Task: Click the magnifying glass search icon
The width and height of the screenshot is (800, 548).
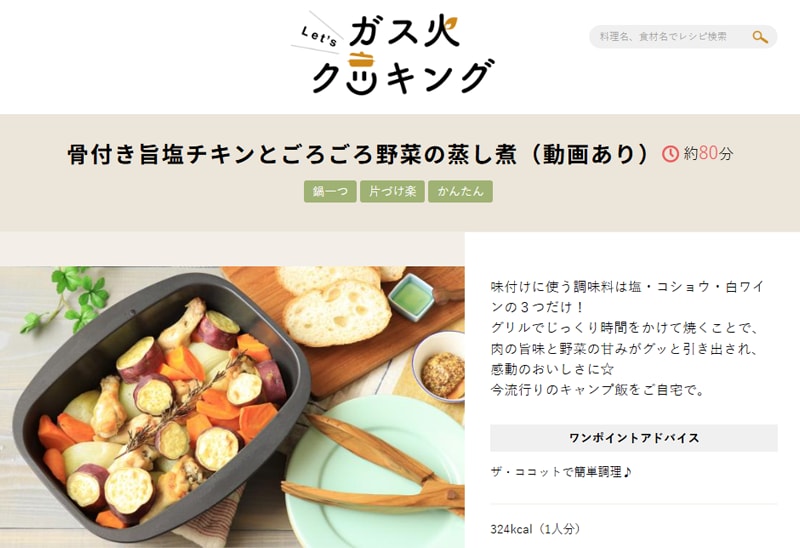Action: 760,37
